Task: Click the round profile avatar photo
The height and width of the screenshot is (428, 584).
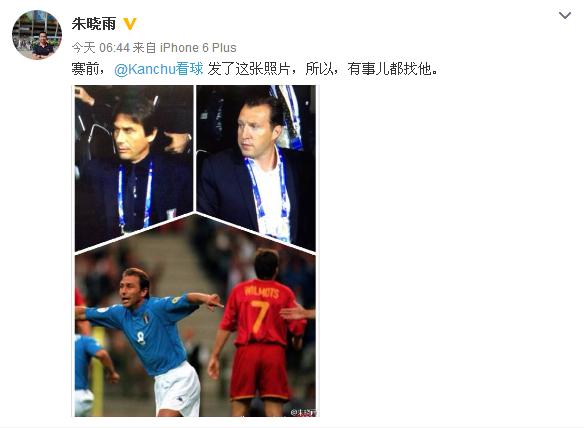Action: point(37,35)
